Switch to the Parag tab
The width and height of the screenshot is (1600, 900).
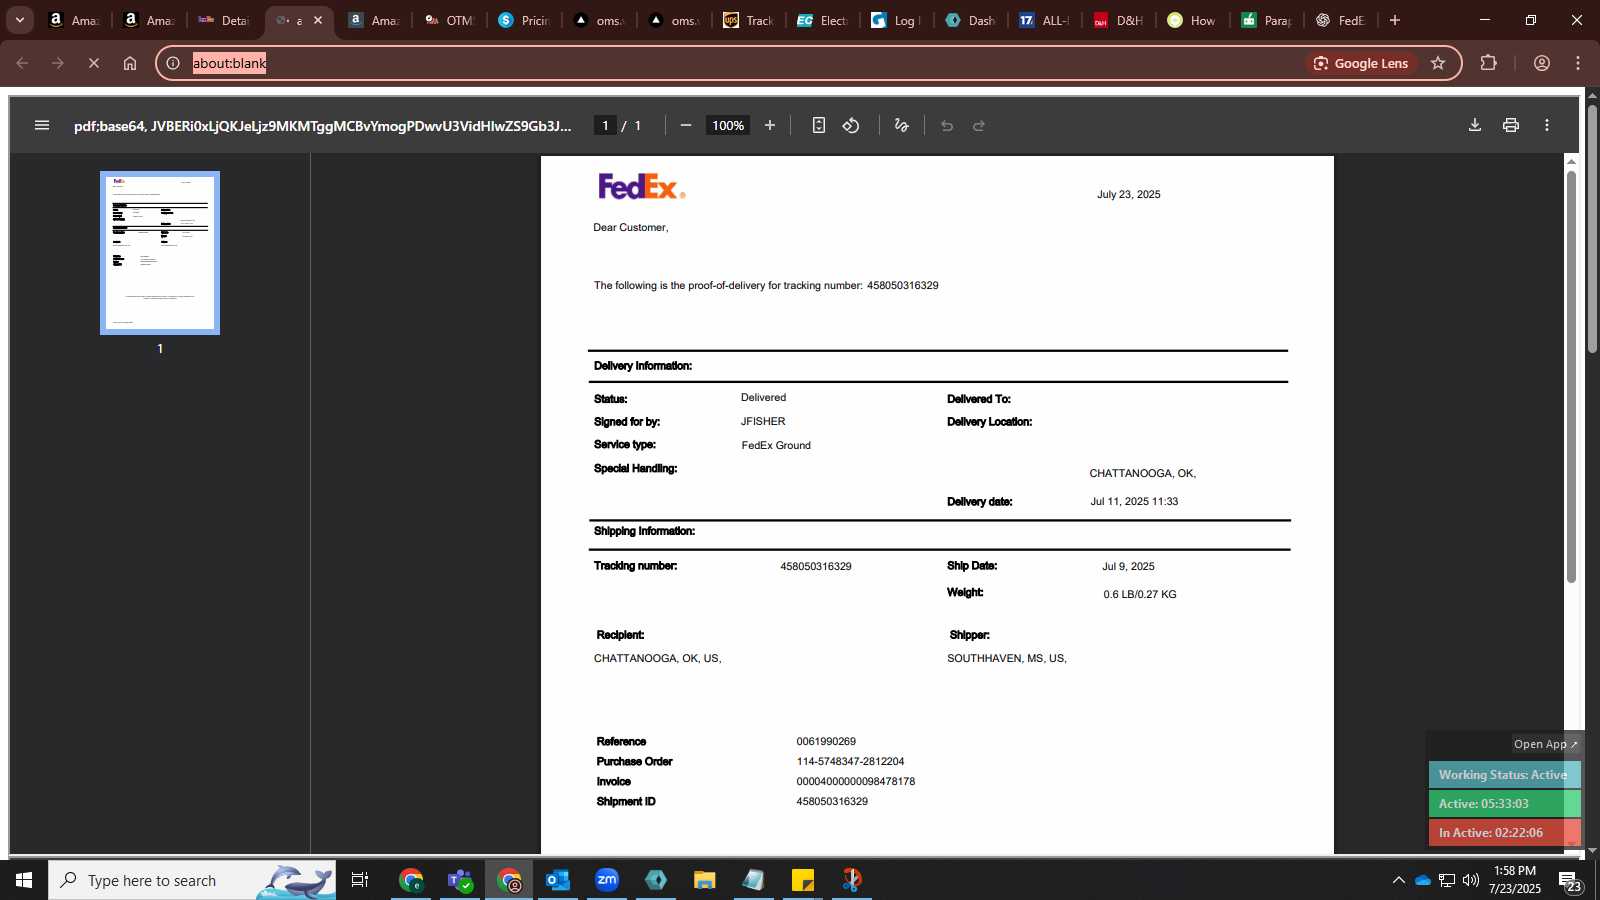[1266, 20]
